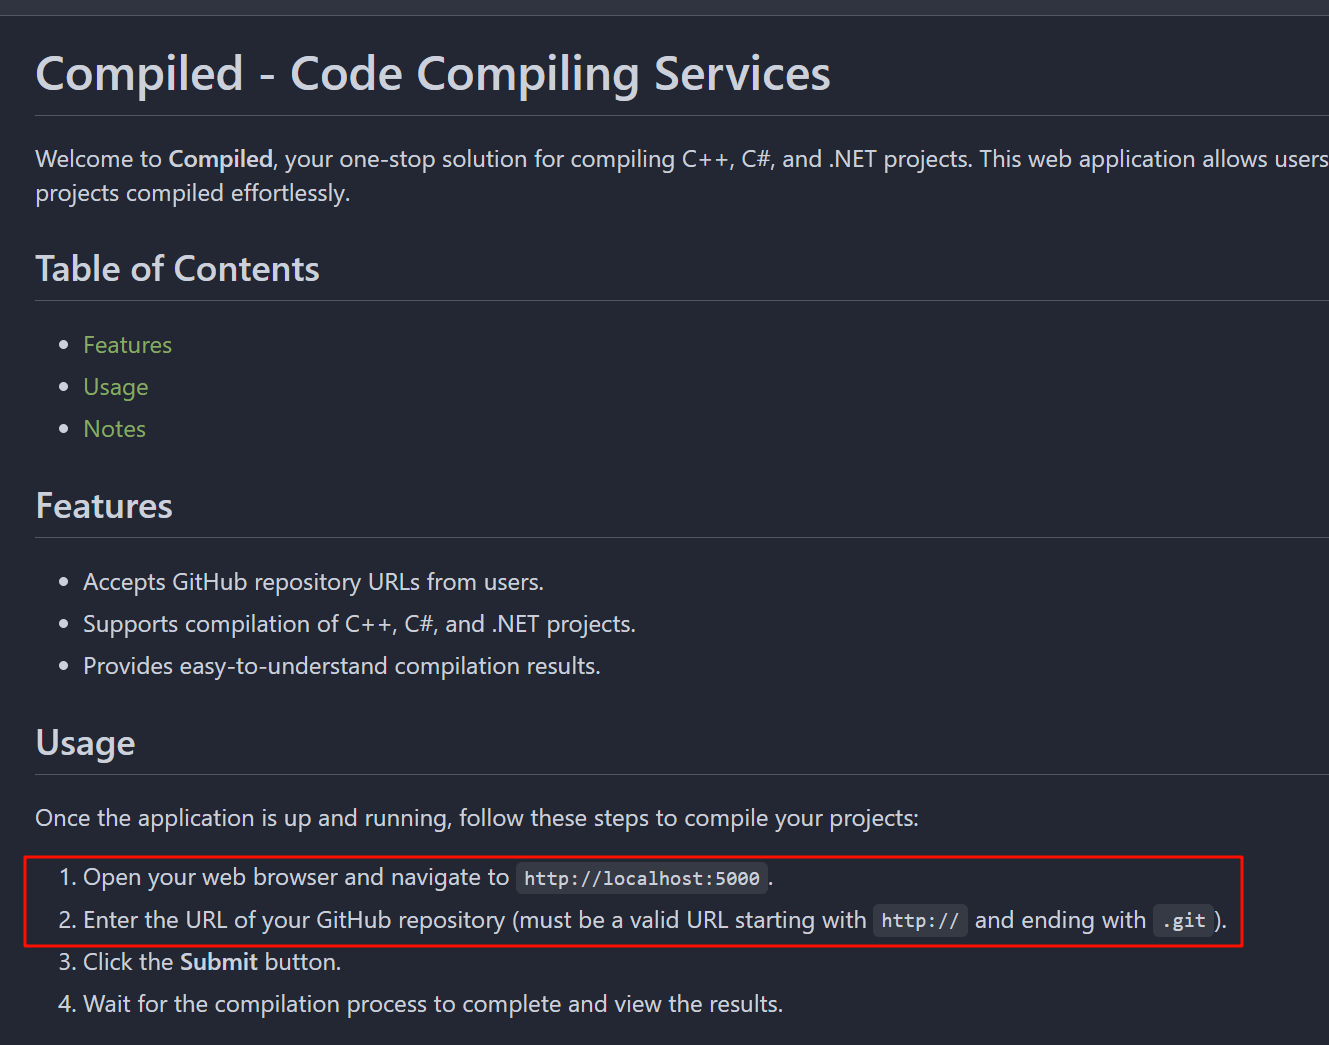Select the Usage section heading

[85, 743]
